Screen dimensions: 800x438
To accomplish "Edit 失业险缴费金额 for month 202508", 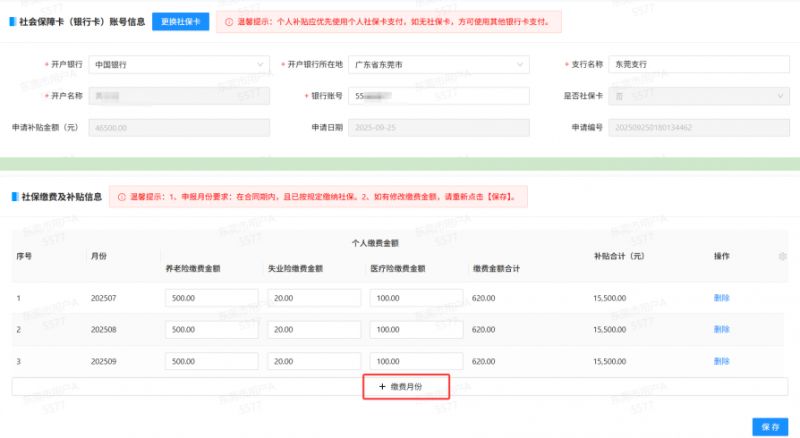I will [x=314, y=329].
